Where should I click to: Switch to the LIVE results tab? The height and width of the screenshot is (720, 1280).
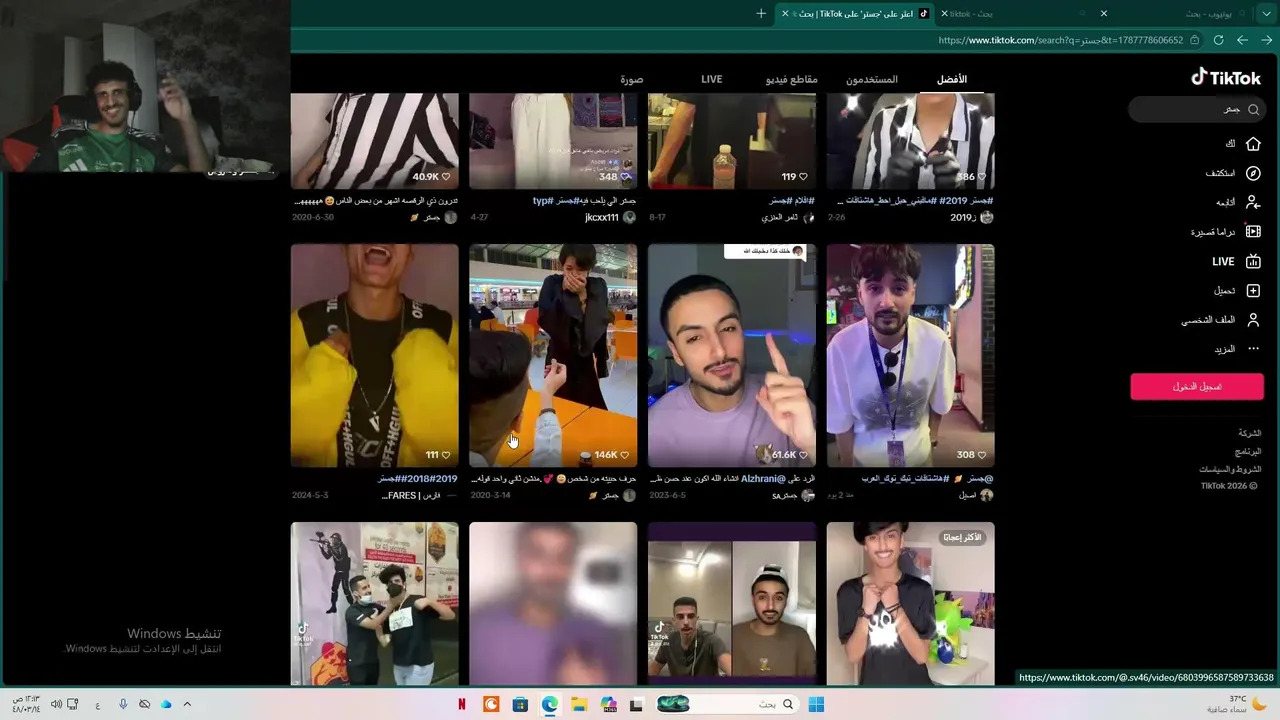click(711, 79)
